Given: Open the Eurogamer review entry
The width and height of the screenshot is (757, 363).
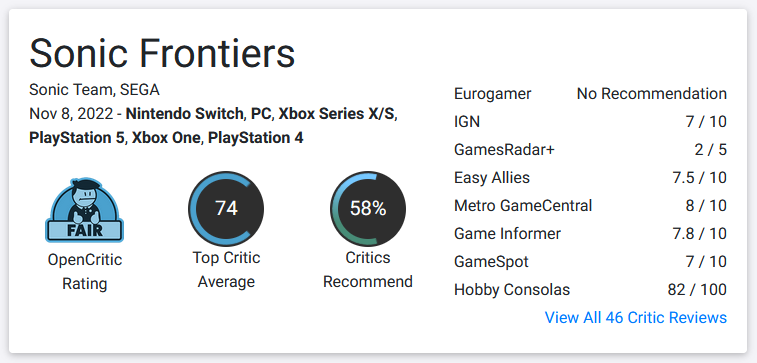Looking at the screenshot, I should click(x=590, y=94).
